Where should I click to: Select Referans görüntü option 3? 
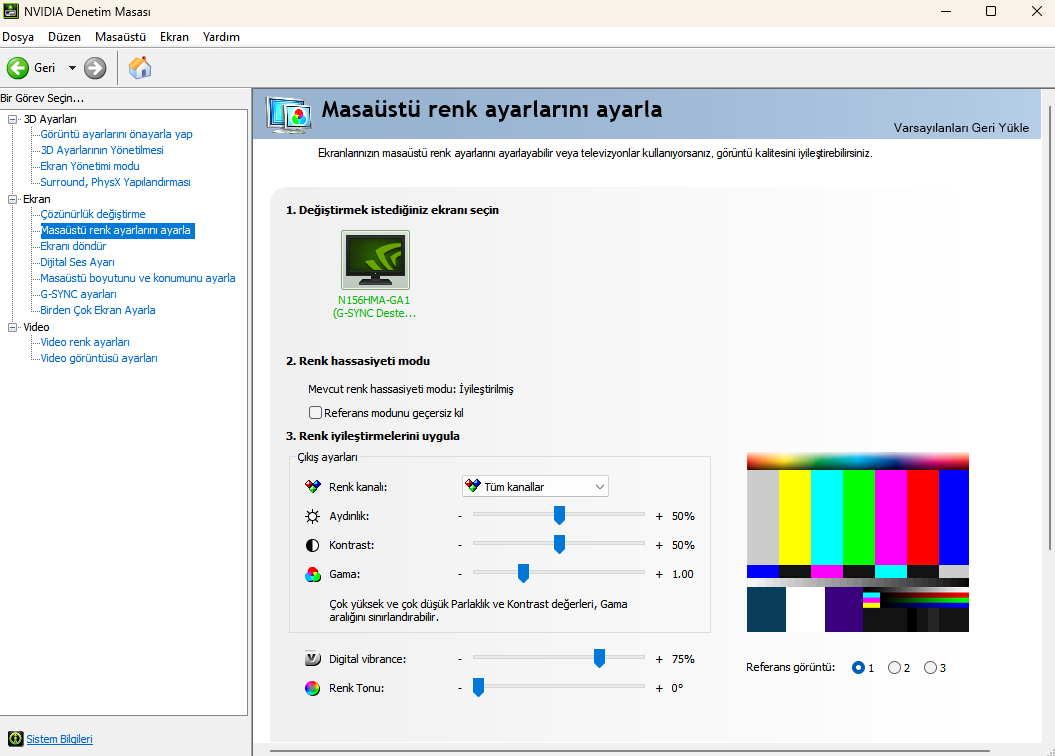930,667
